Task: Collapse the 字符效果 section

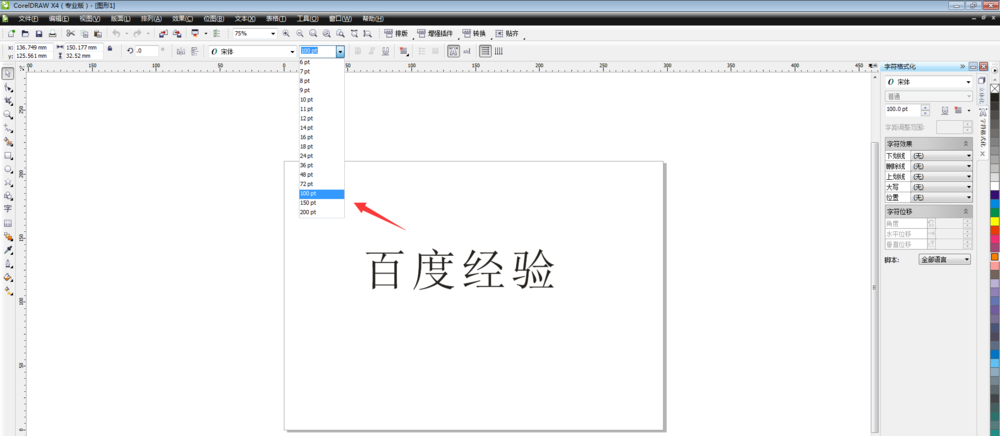Action: [x=966, y=143]
